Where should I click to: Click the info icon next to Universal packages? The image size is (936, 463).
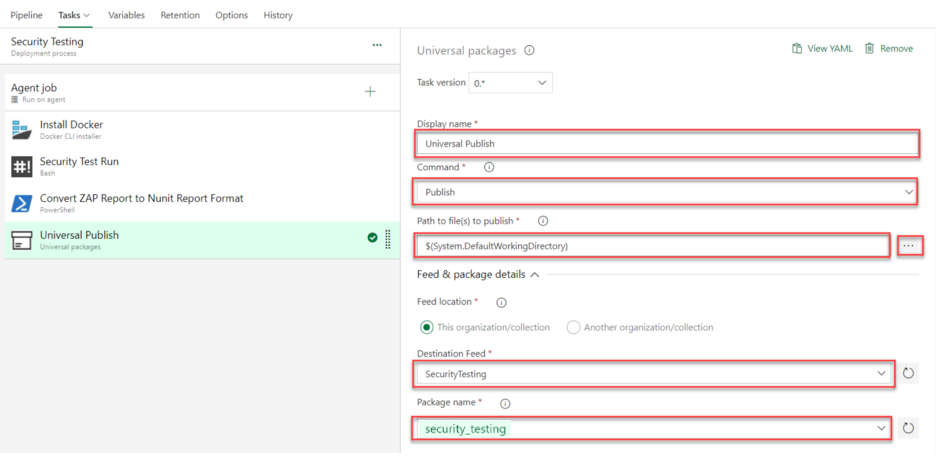[x=529, y=50]
